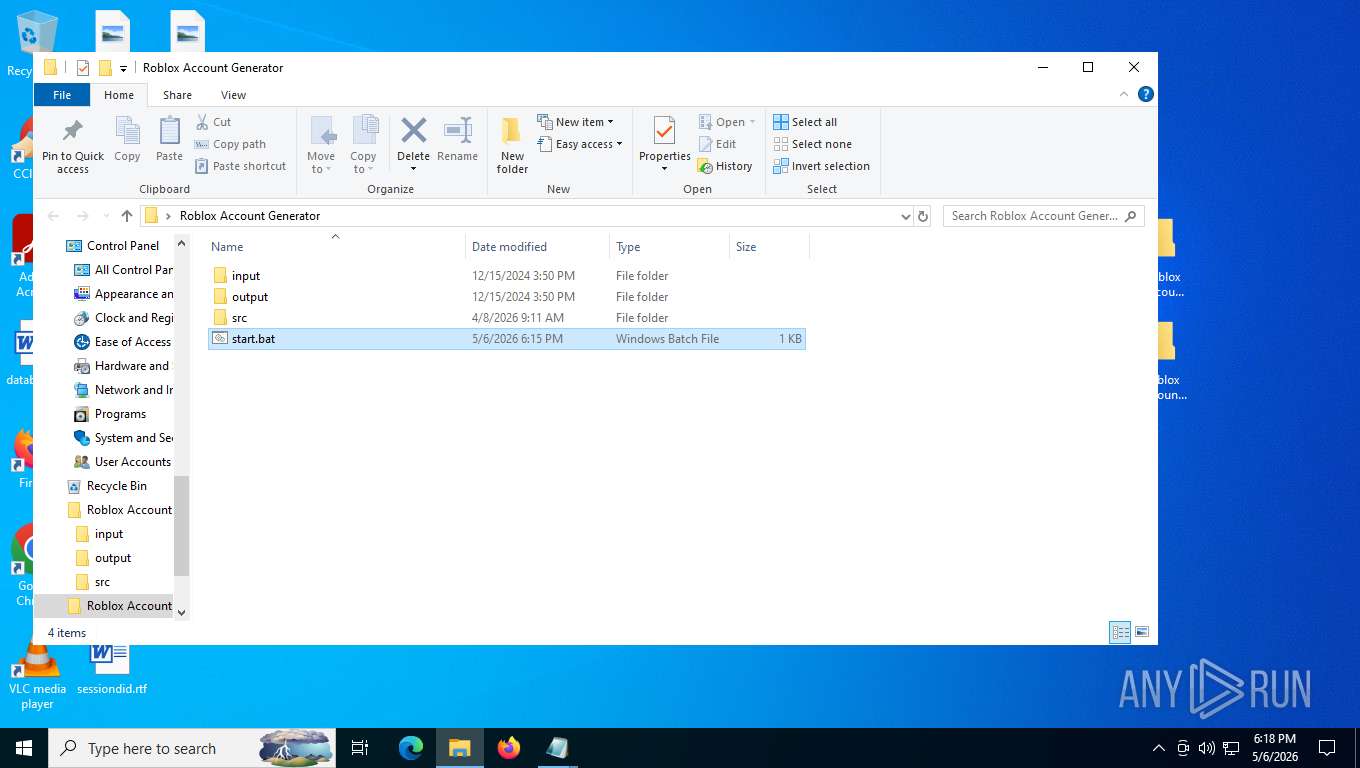Open Properties of start.bat
Viewport: 1360px width, 768px height.
pyautogui.click(x=665, y=146)
